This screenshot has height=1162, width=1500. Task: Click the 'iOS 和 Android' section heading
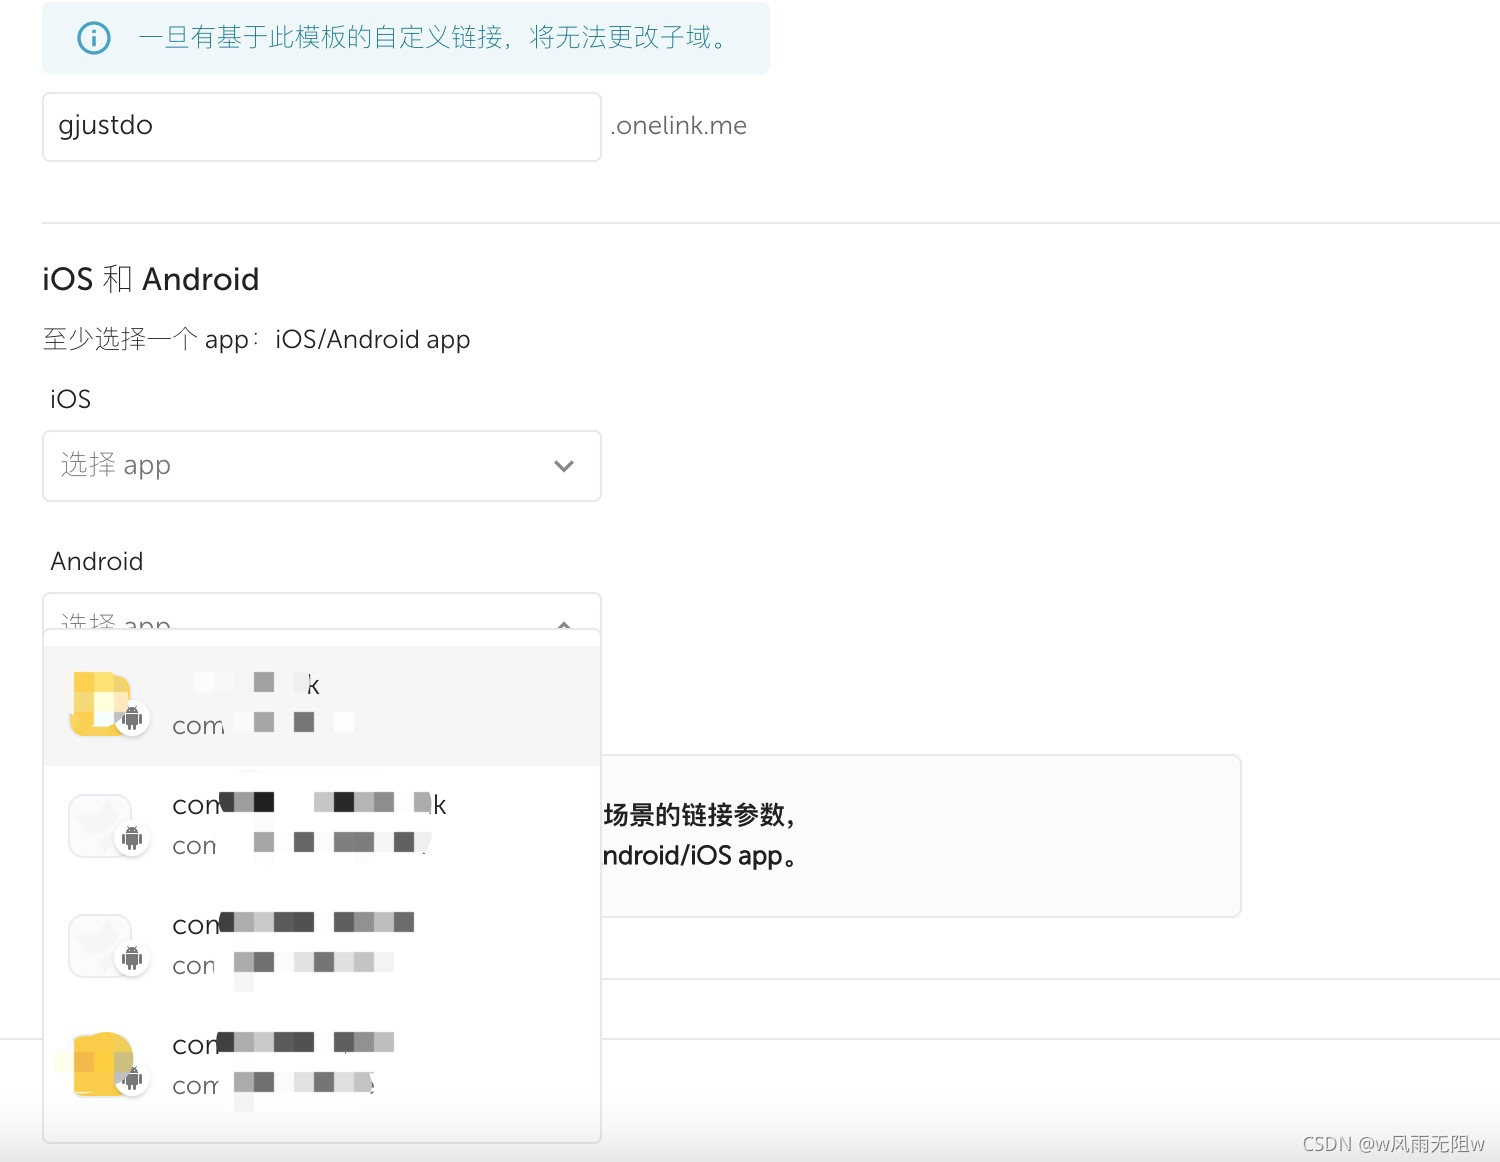pos(151,279)
